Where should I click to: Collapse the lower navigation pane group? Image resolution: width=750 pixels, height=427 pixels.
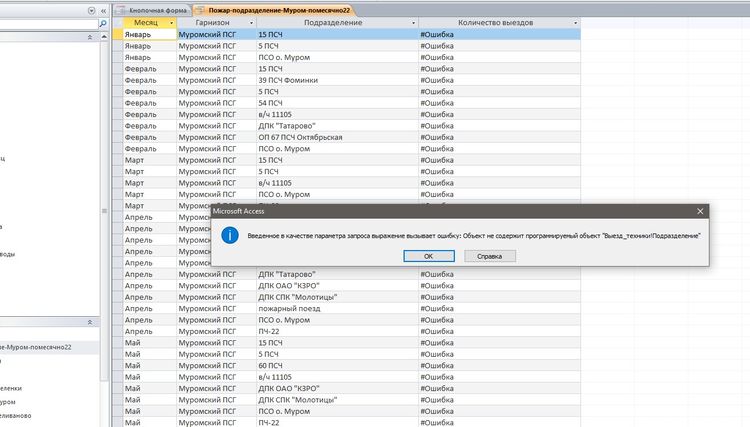click(91, 322)
